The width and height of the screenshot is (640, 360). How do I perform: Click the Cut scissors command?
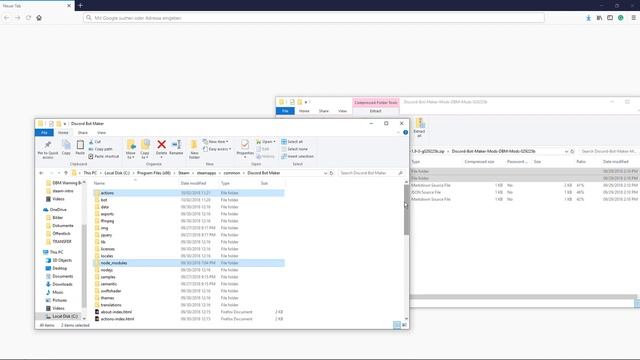[95, 142]
